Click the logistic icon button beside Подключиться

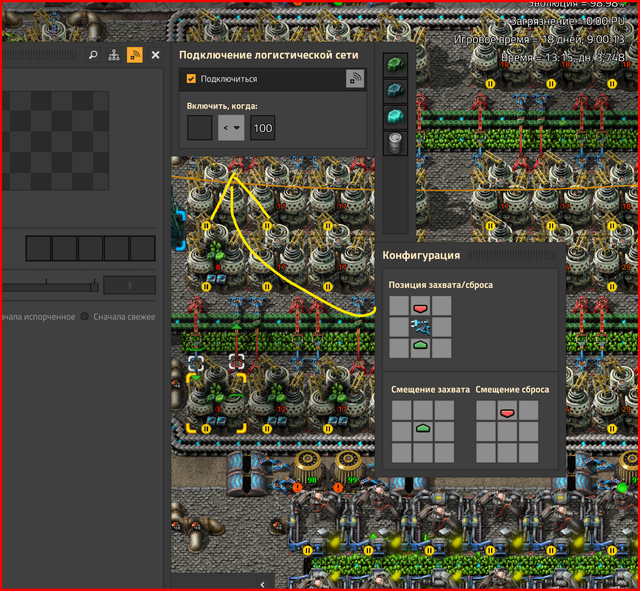(355, 78)
